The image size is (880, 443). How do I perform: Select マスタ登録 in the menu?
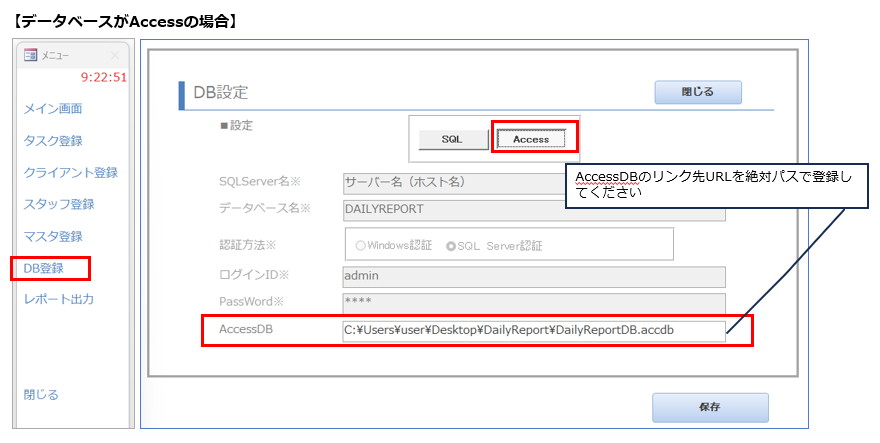(53, 236)
